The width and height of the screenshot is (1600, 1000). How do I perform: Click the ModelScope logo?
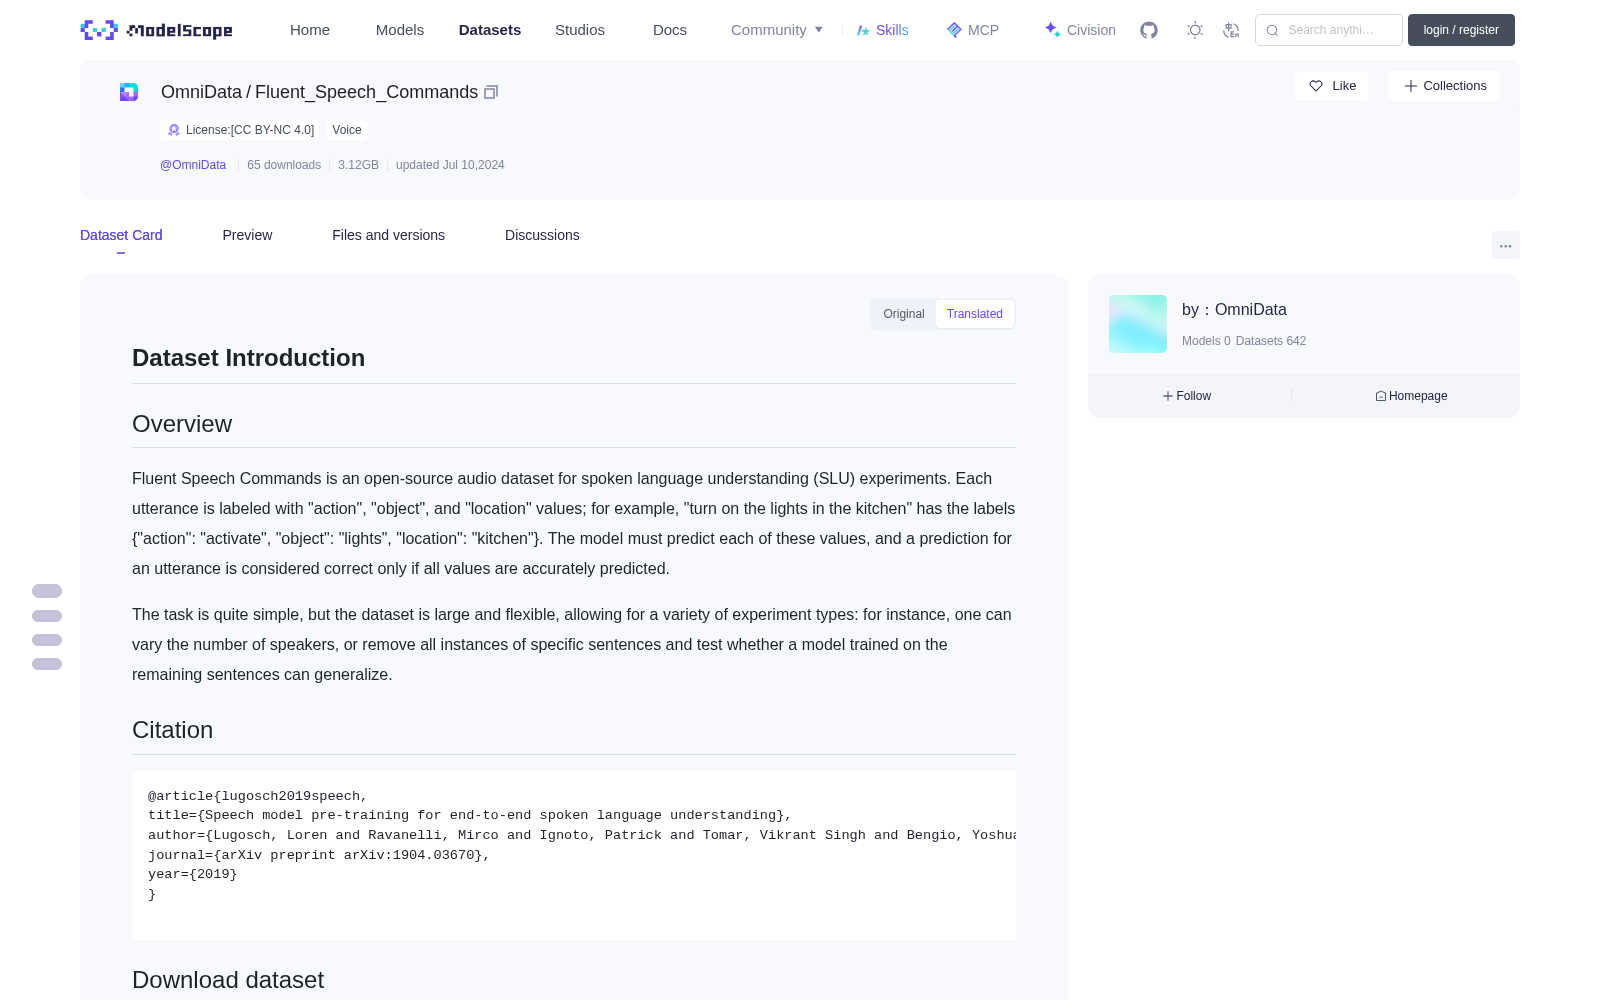[x=156, y=30]
